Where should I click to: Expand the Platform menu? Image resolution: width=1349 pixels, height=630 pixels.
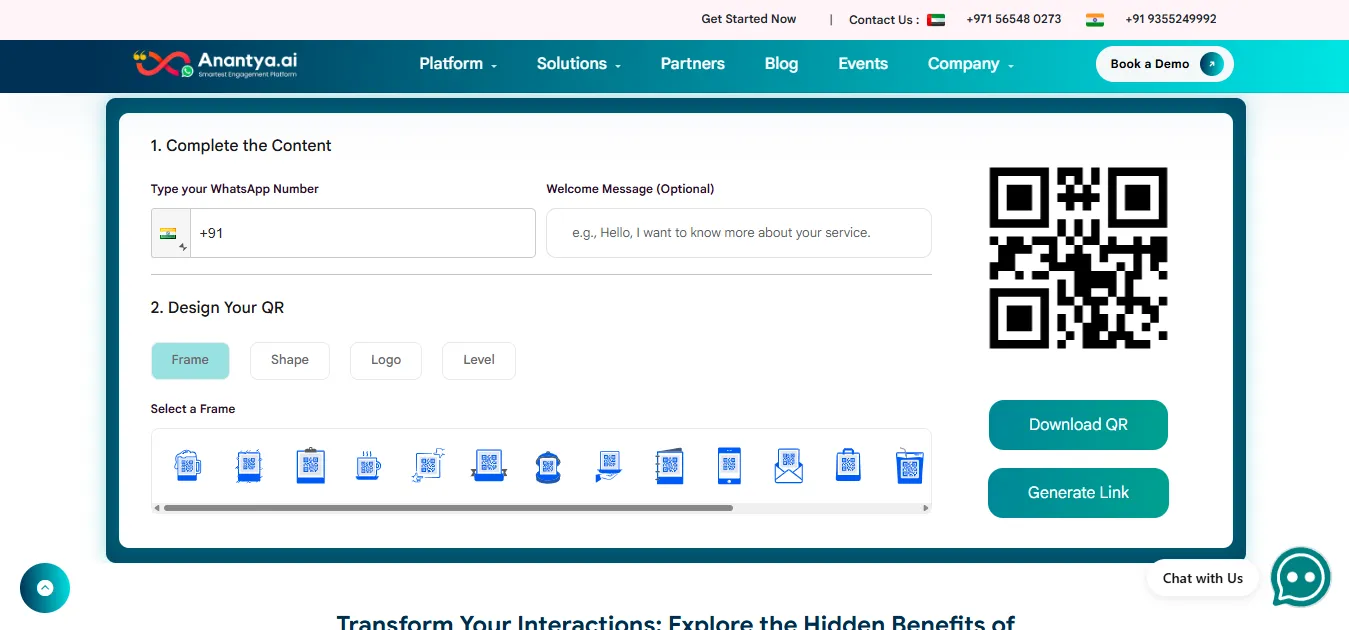458,64
